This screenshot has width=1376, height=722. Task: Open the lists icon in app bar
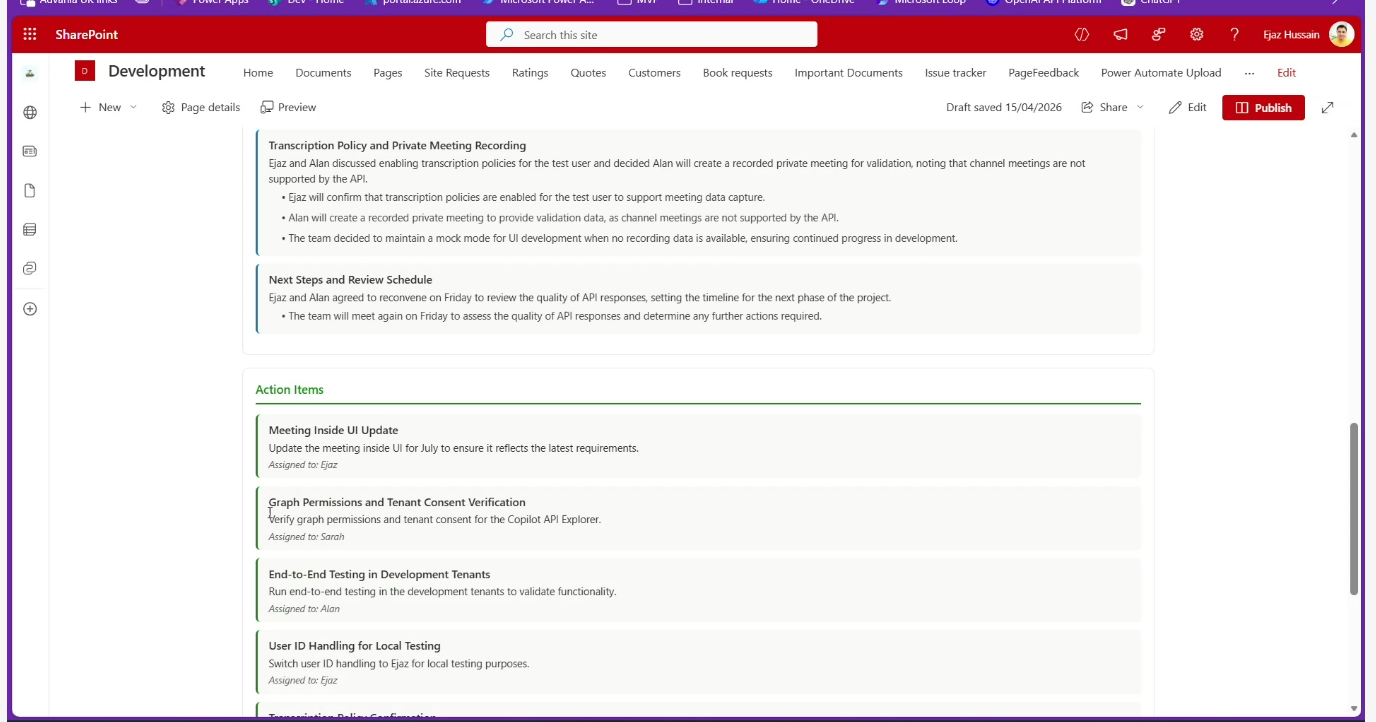pos(30,230)
